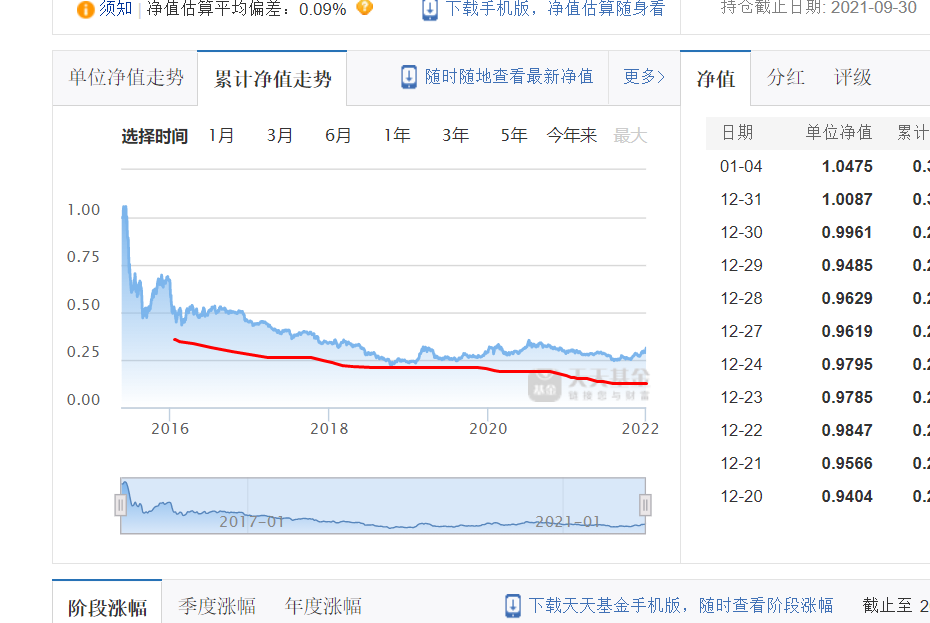Grab the left handle of chart navigator
This screenshot has height=623, width=930.
click(x=120, y=506)
